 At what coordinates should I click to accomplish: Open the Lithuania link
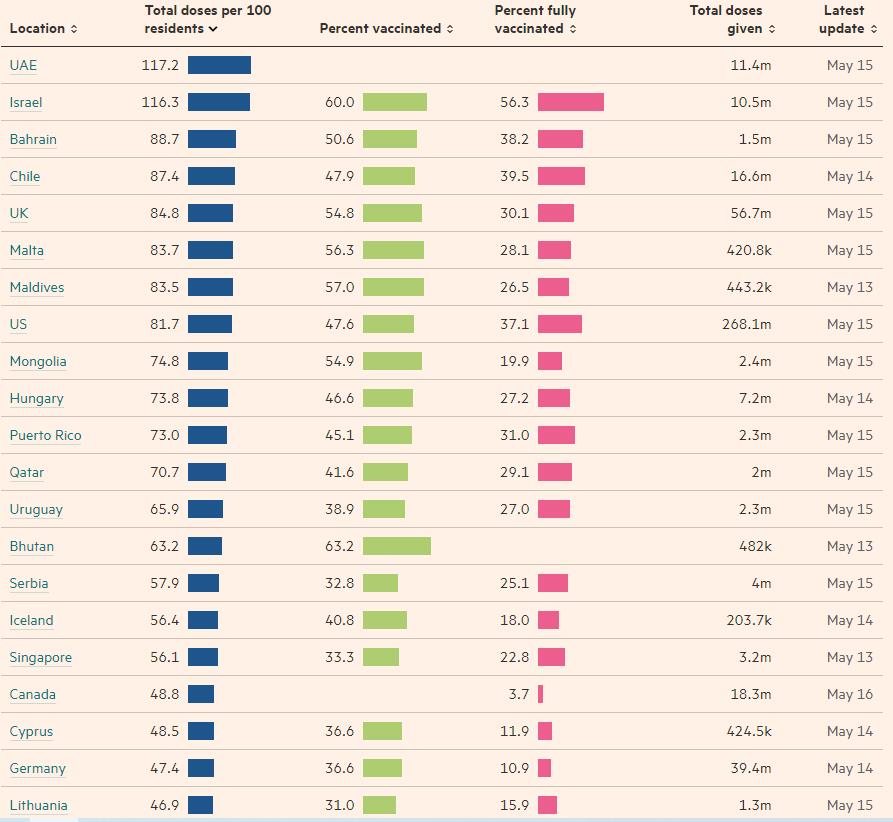(39, 805)
